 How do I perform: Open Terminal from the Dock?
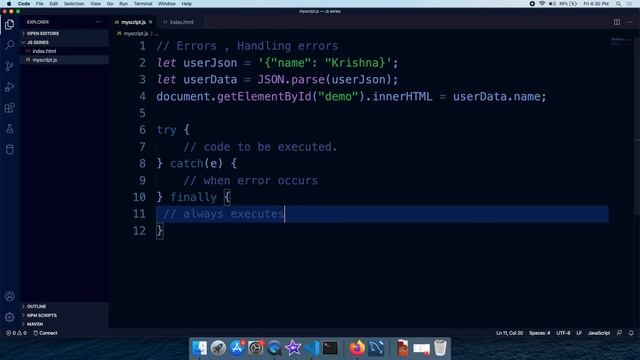pyautogui.click(x=330, y=348)
